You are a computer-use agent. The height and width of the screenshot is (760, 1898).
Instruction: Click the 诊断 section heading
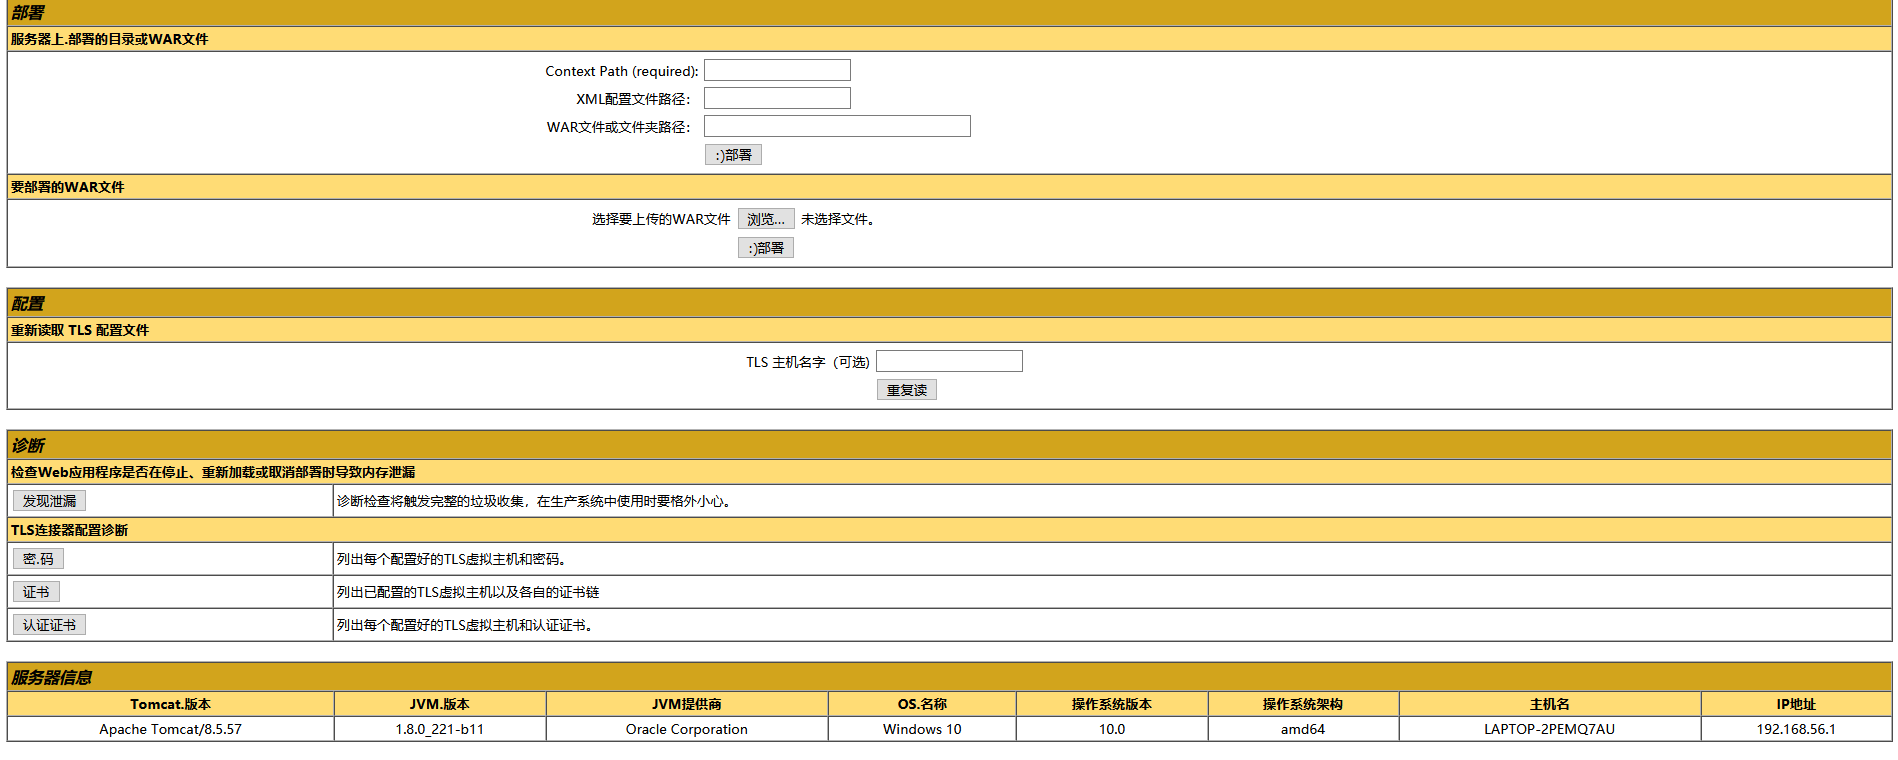click(28, 446)
